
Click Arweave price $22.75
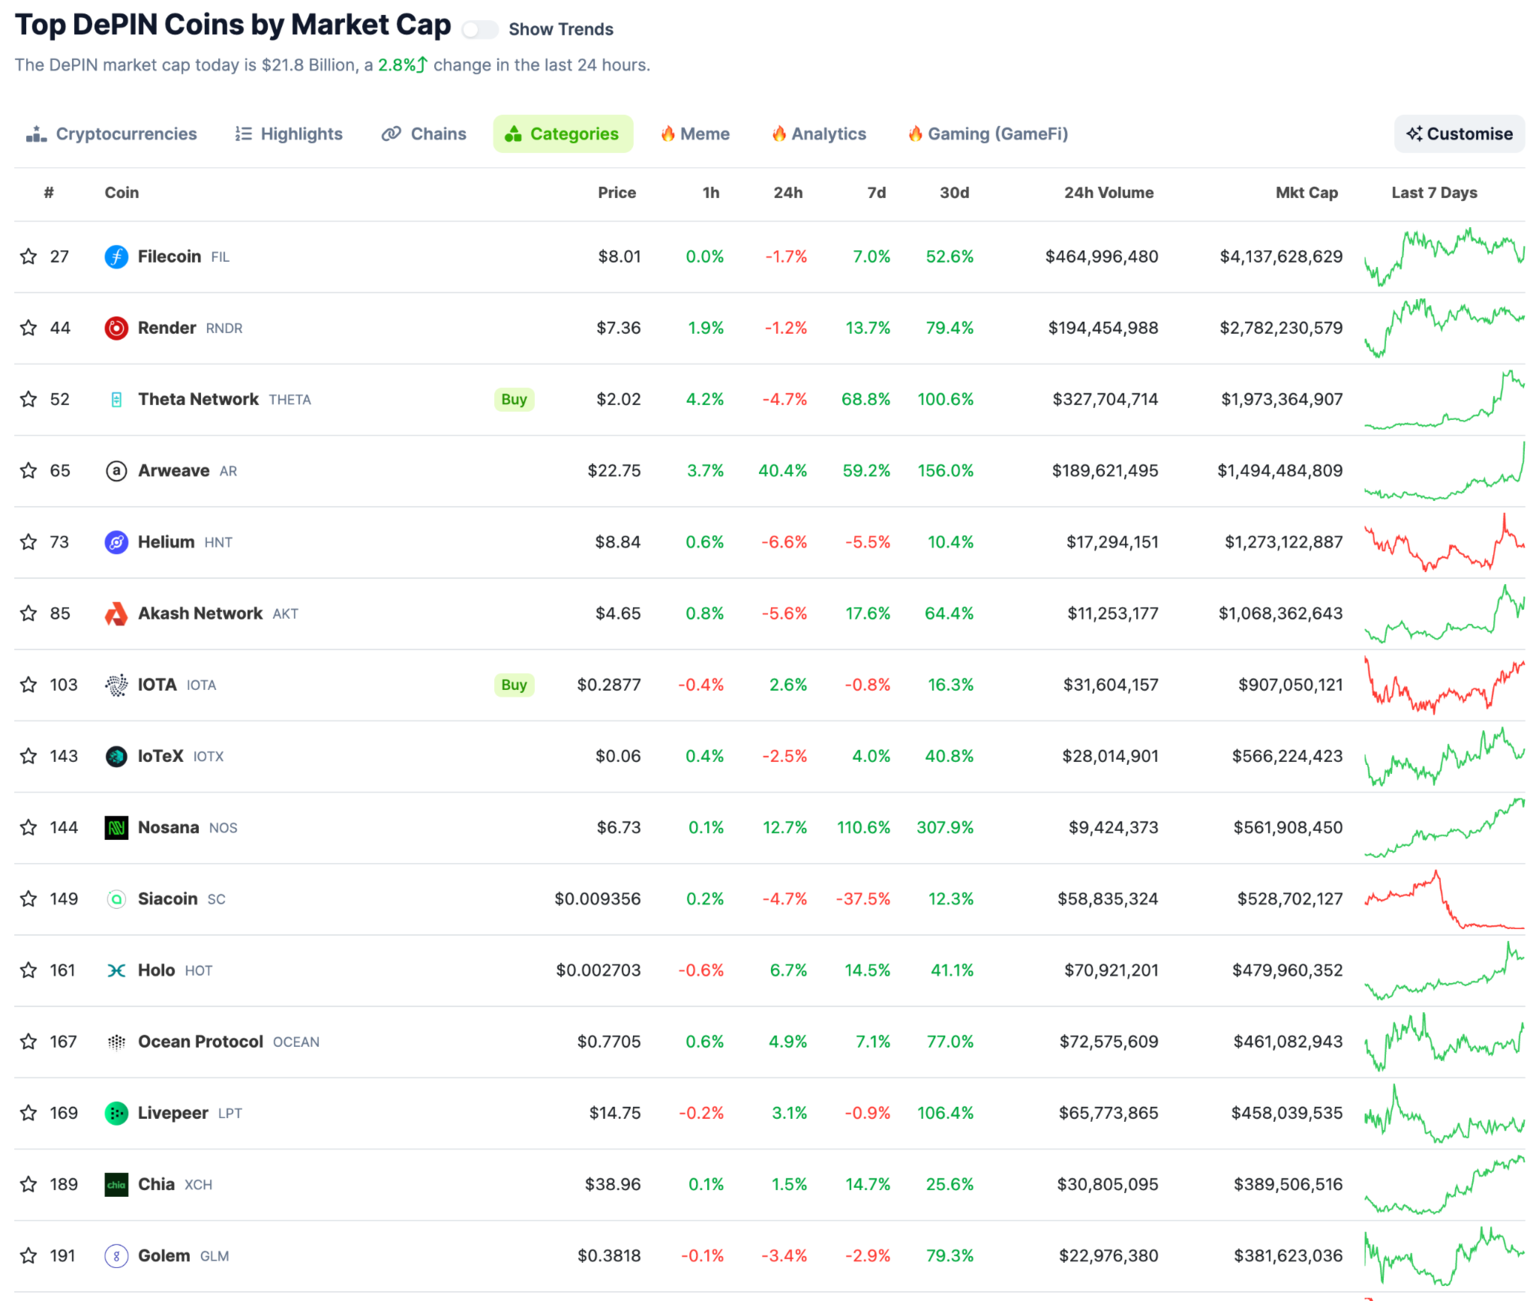click(614, 471)
